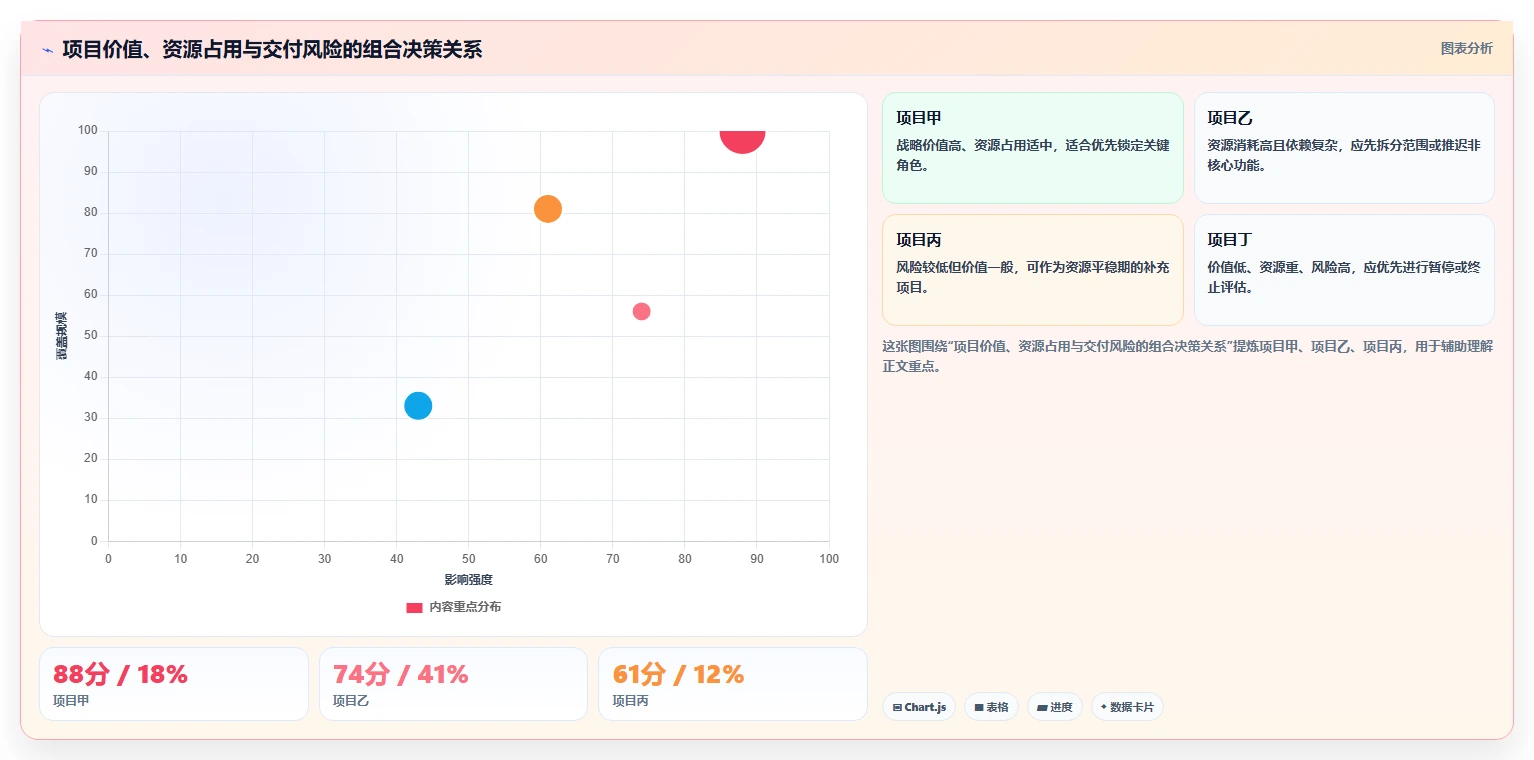
Task: Click 风险较低 description text in 项目丙
Action: 1032,277
